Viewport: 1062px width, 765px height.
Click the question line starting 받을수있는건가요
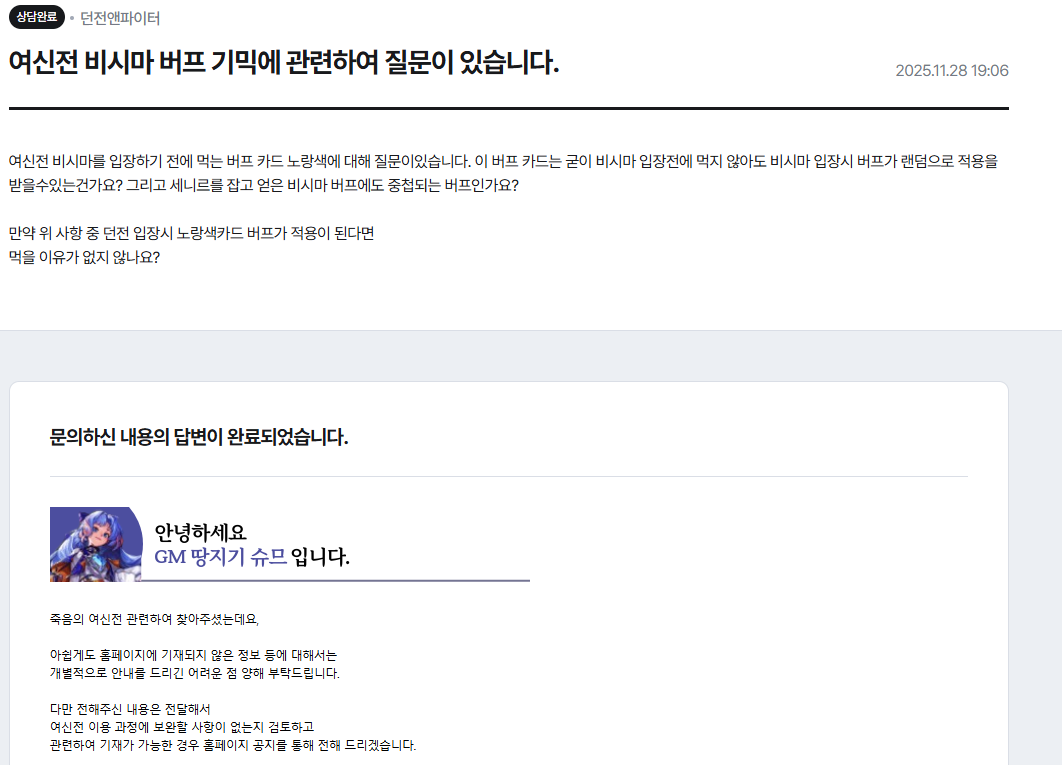pyautogui.click(x=263, y=186)
